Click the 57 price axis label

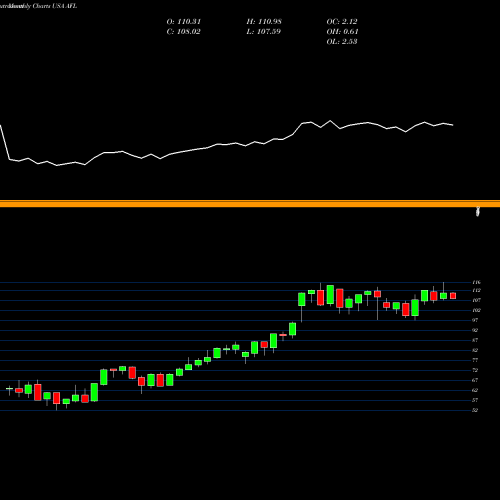click(x=475, y=400)
